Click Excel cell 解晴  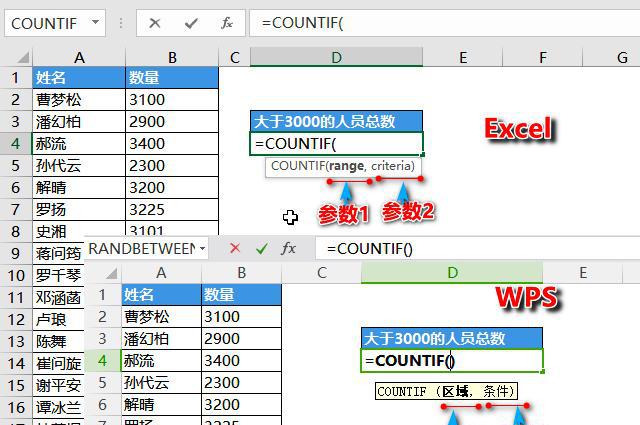click(79, 188)
